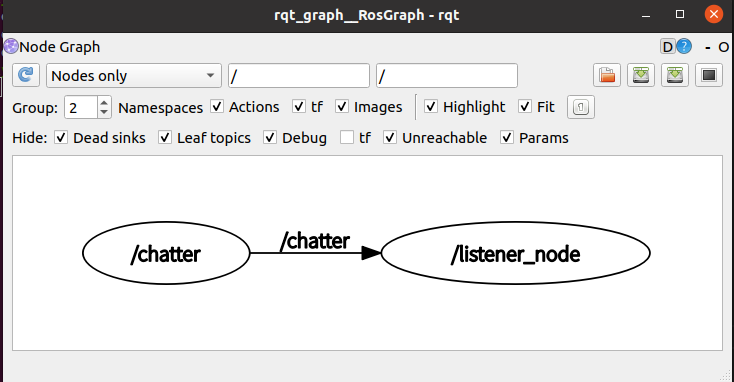The width and height of the screenshot is (734, 382).
Task: Save graph as SVG icon
Action: [675, 75]
